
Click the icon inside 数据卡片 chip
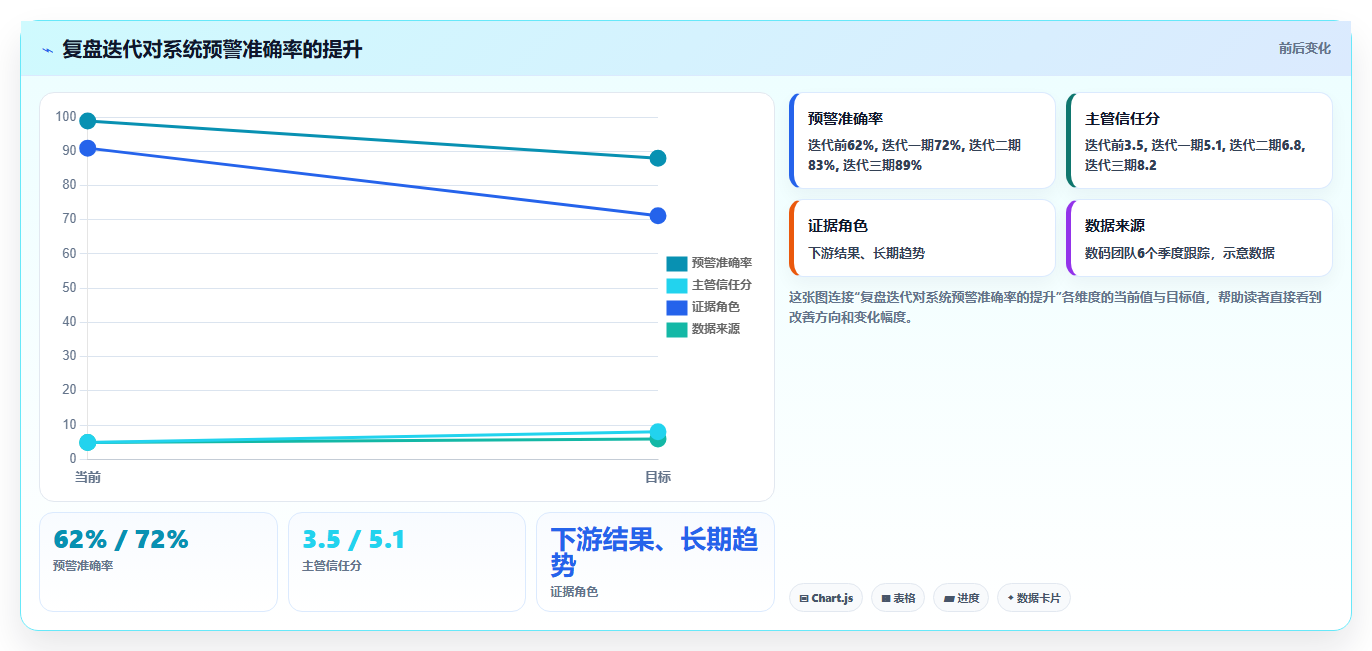[1011, 598]
